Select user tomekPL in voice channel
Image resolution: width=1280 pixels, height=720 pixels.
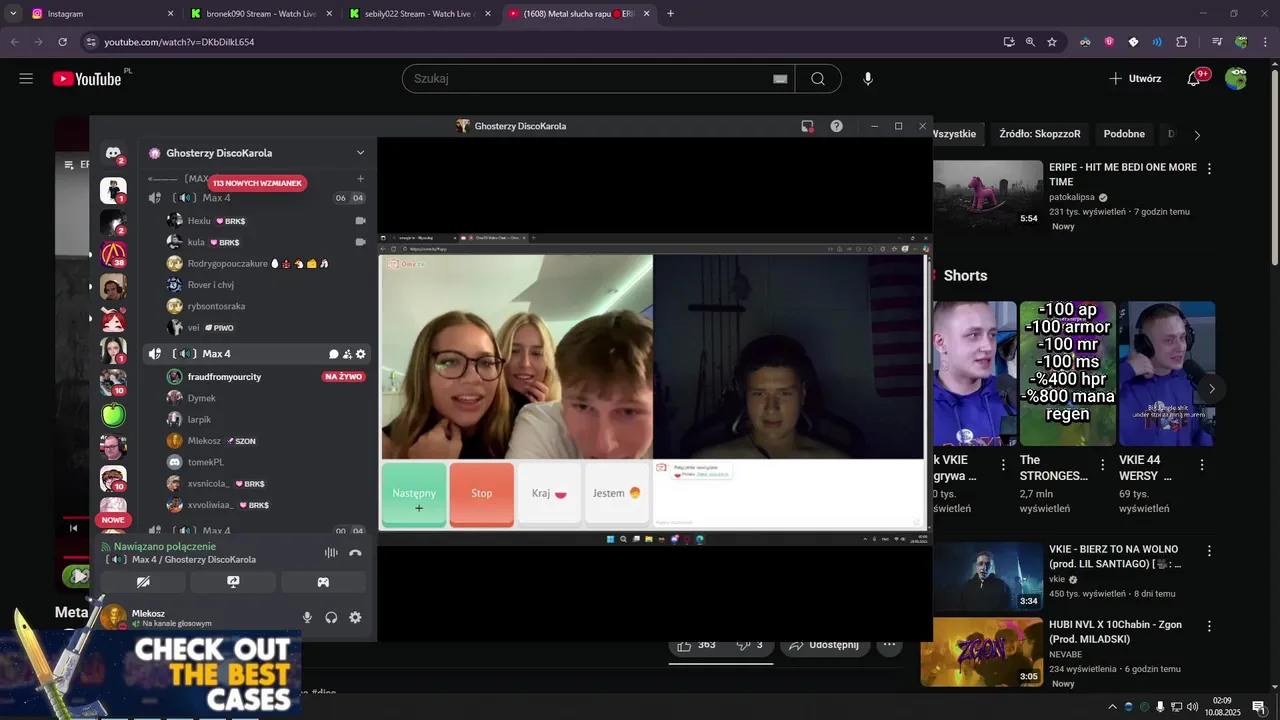coord(206,462)
